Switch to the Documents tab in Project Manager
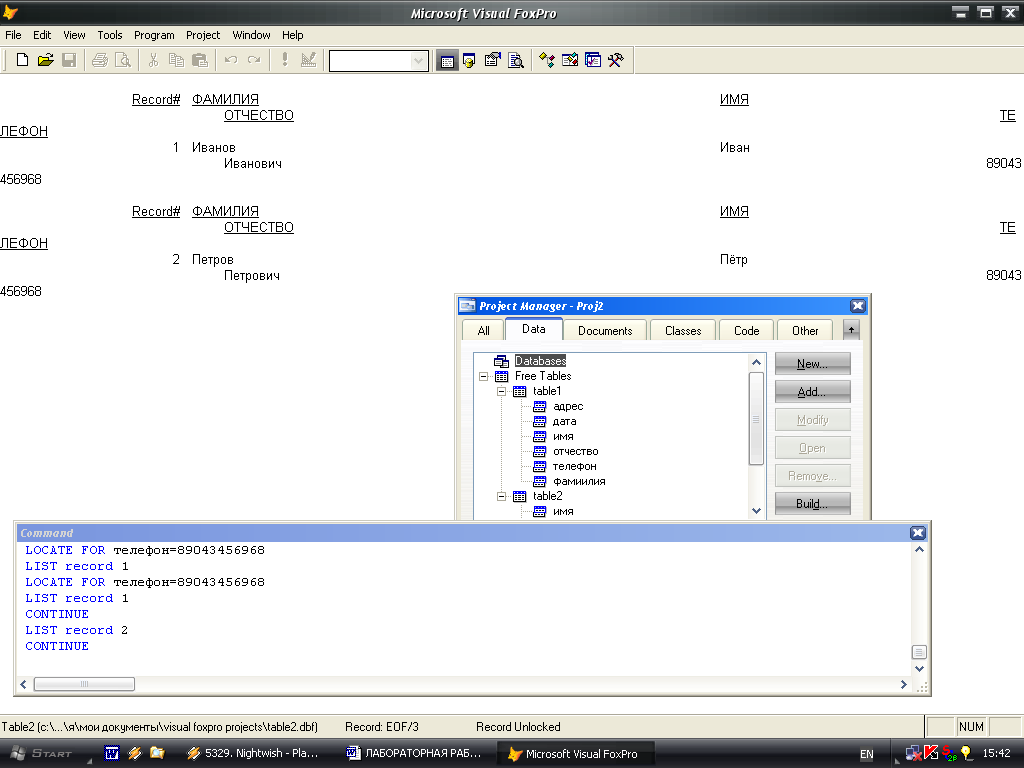This screenshot has height=768, width=1024. coord(605,330)
